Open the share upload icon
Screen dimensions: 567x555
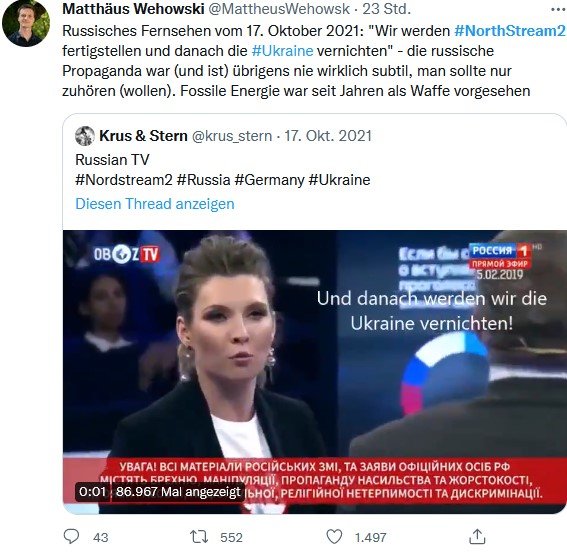click(x=477, y=537)
